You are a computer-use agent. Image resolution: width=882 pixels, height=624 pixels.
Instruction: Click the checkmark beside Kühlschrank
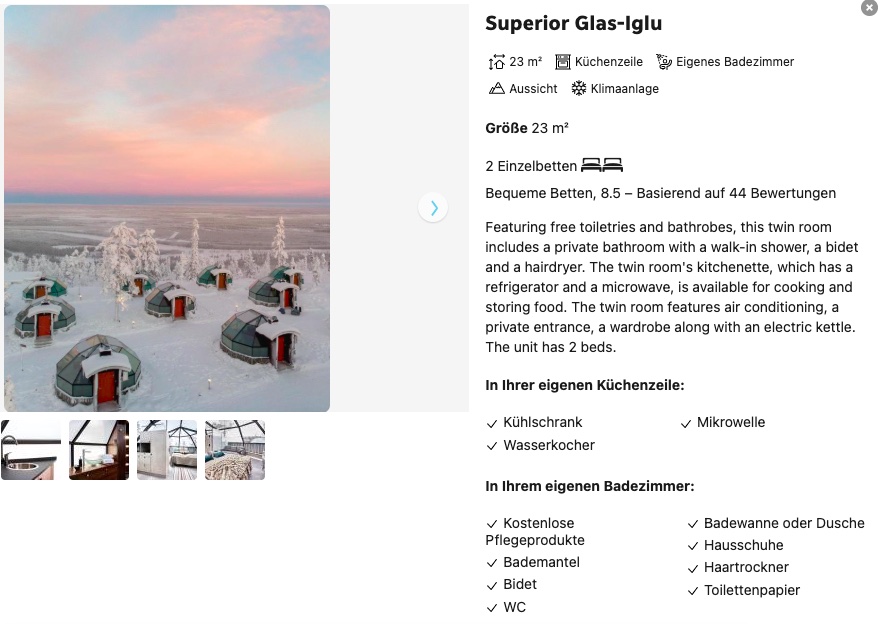pyautogui.click(x=491, y=422)
